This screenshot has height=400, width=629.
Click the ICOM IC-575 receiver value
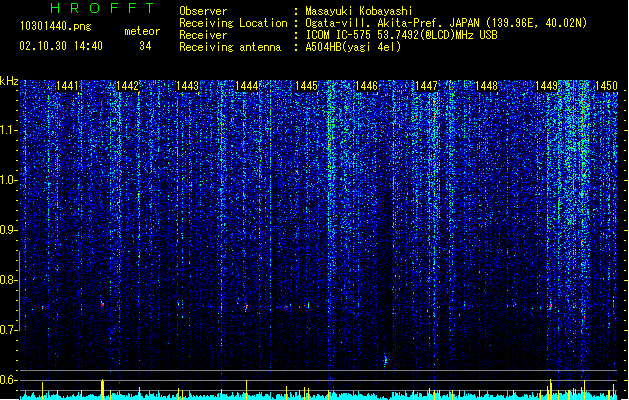coord(402,35)
